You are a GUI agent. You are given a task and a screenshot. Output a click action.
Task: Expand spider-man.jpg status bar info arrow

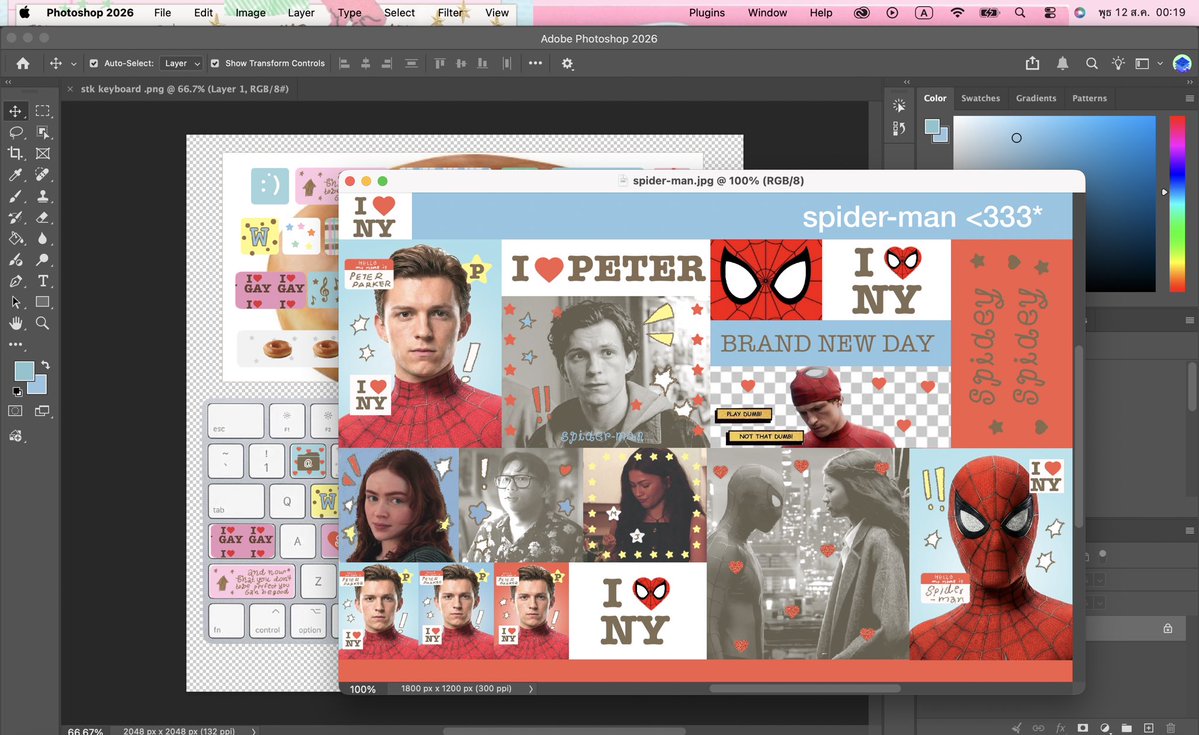pyautogui.click(x=531, y=688)
